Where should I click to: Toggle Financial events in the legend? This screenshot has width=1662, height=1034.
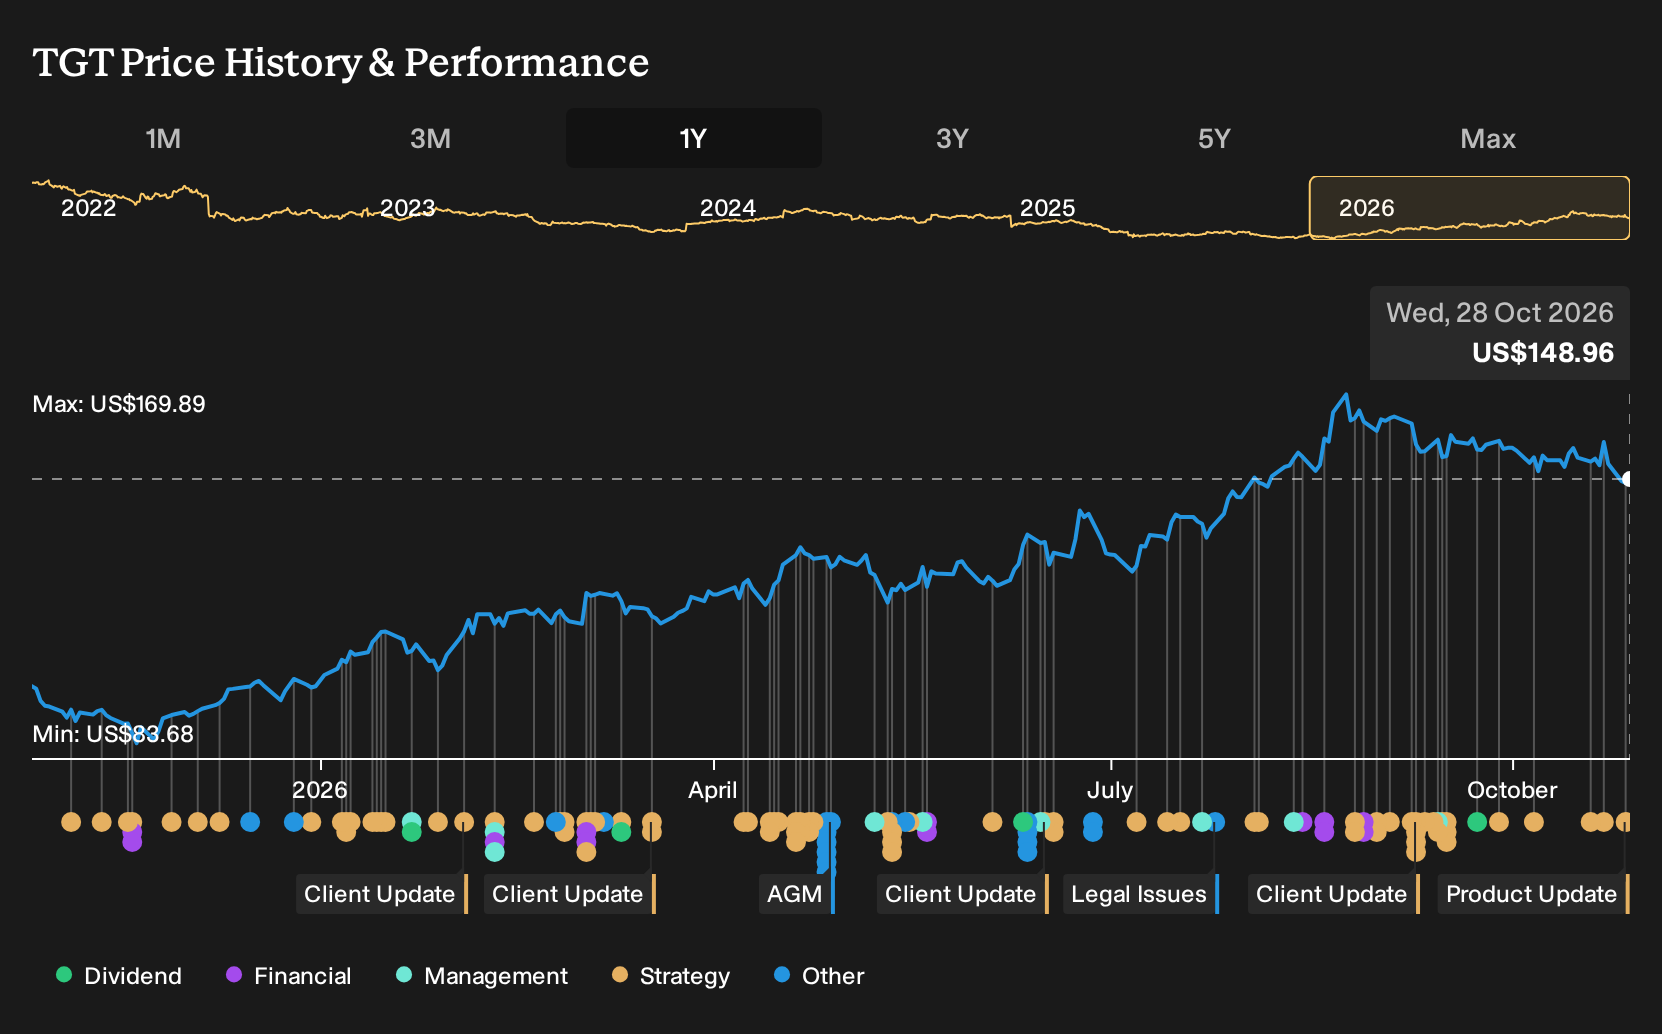[289, 976]
